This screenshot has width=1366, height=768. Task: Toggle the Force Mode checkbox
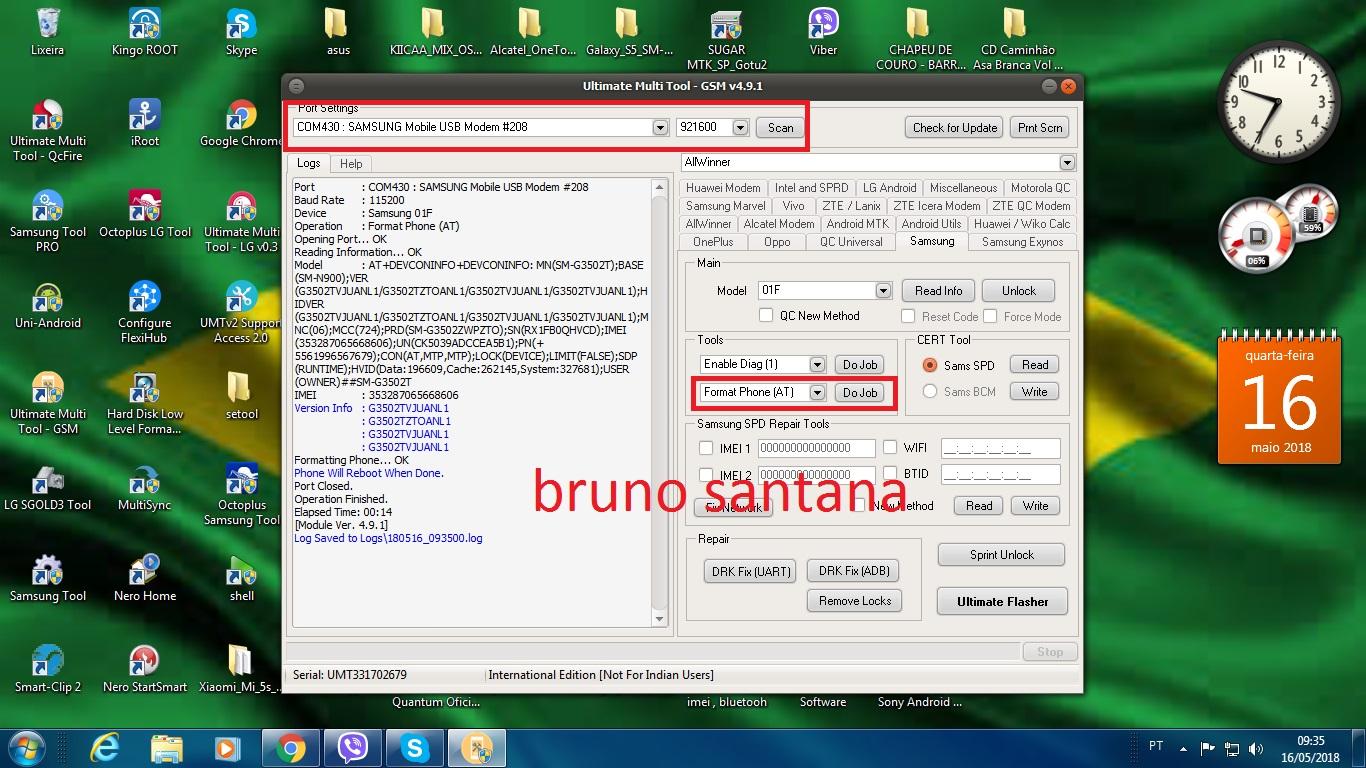pos(990,316)
